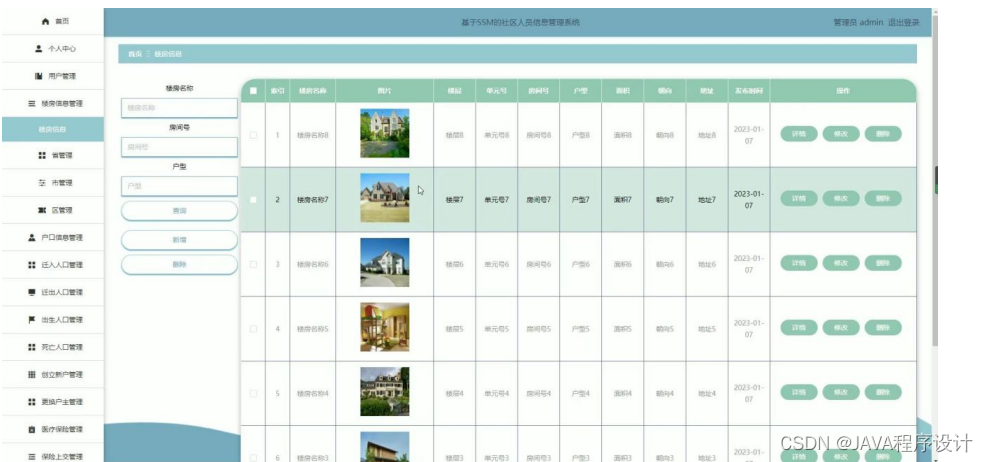Viewport: 988px width, 462px height.
Task: Click the page's vertical scrollbar
Action: click(935, 180)
